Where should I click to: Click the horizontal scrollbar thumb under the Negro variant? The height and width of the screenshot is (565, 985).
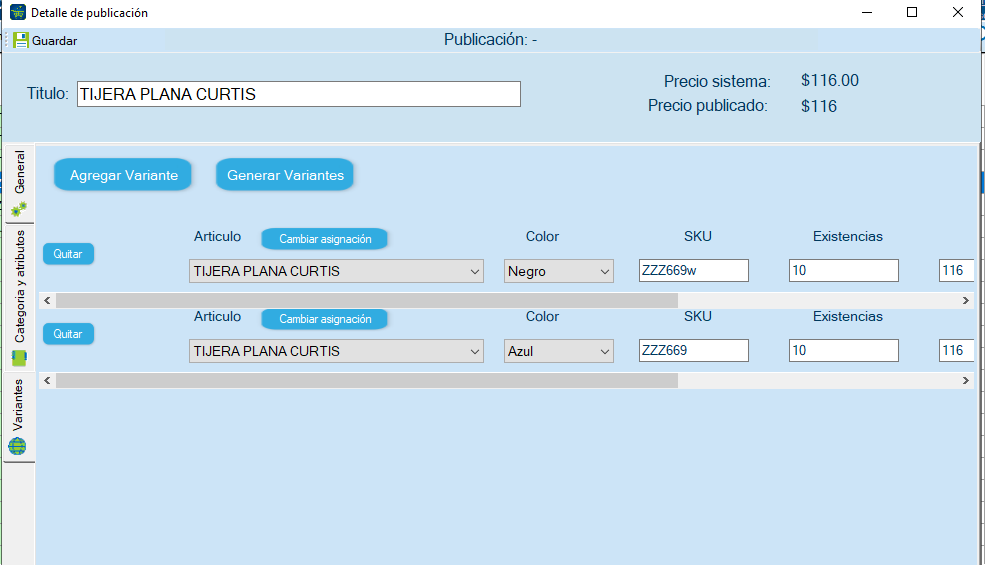coord(367,300)
